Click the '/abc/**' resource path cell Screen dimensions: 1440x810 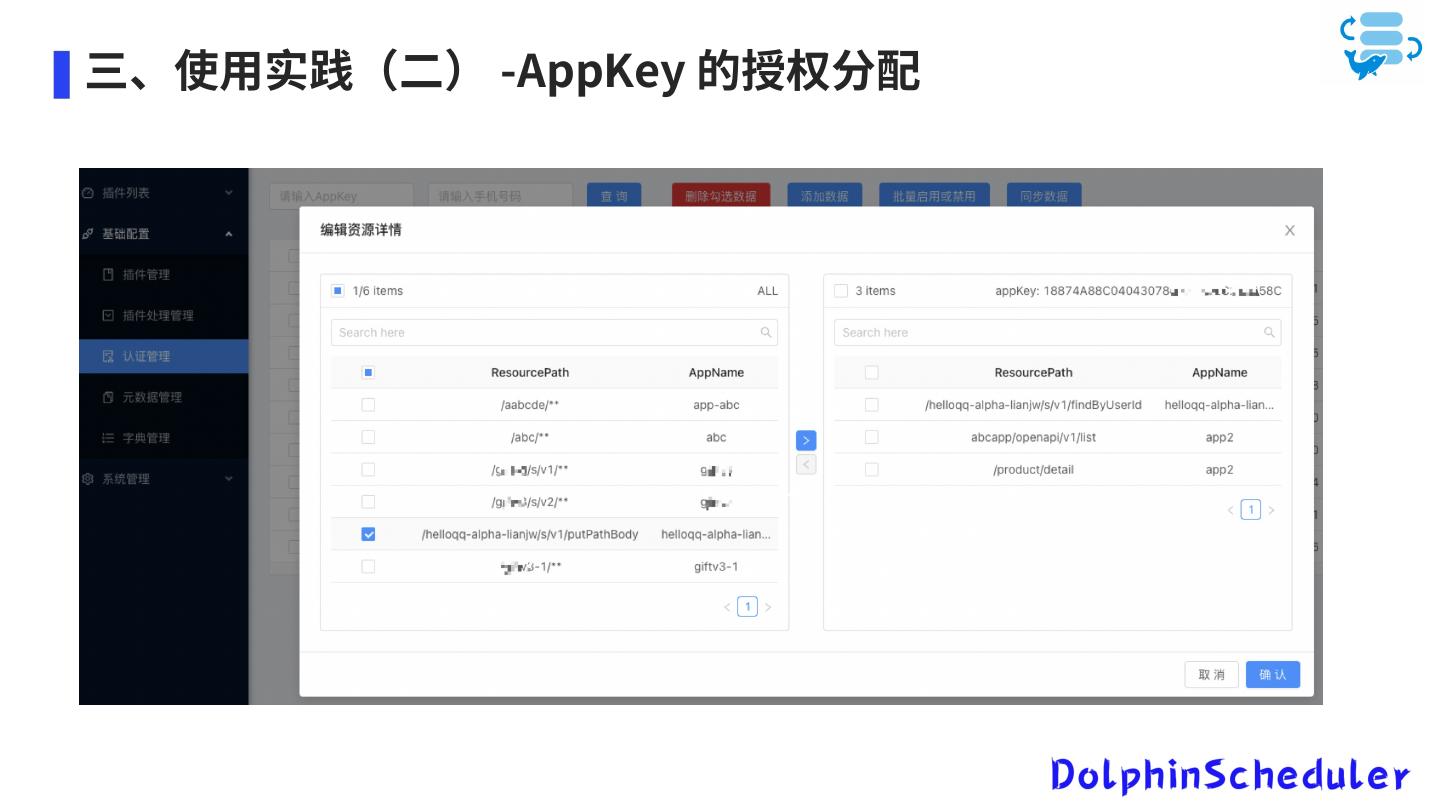pyautogui.click(x=530, y=437)
